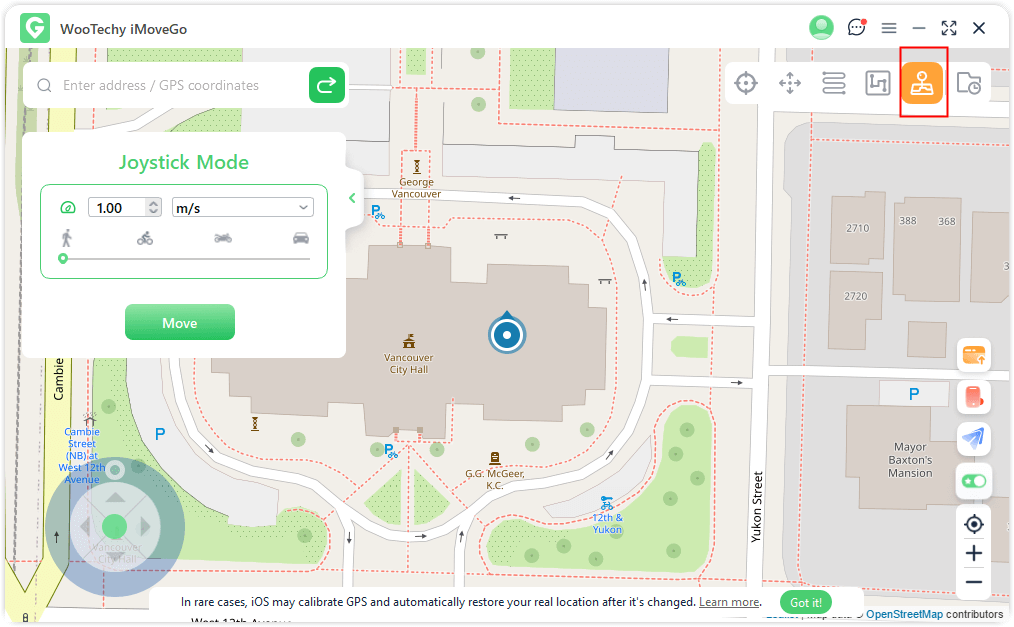The image size is (1014, 627).
Task: Click the speed slider handle
Action: click(63, 259)
